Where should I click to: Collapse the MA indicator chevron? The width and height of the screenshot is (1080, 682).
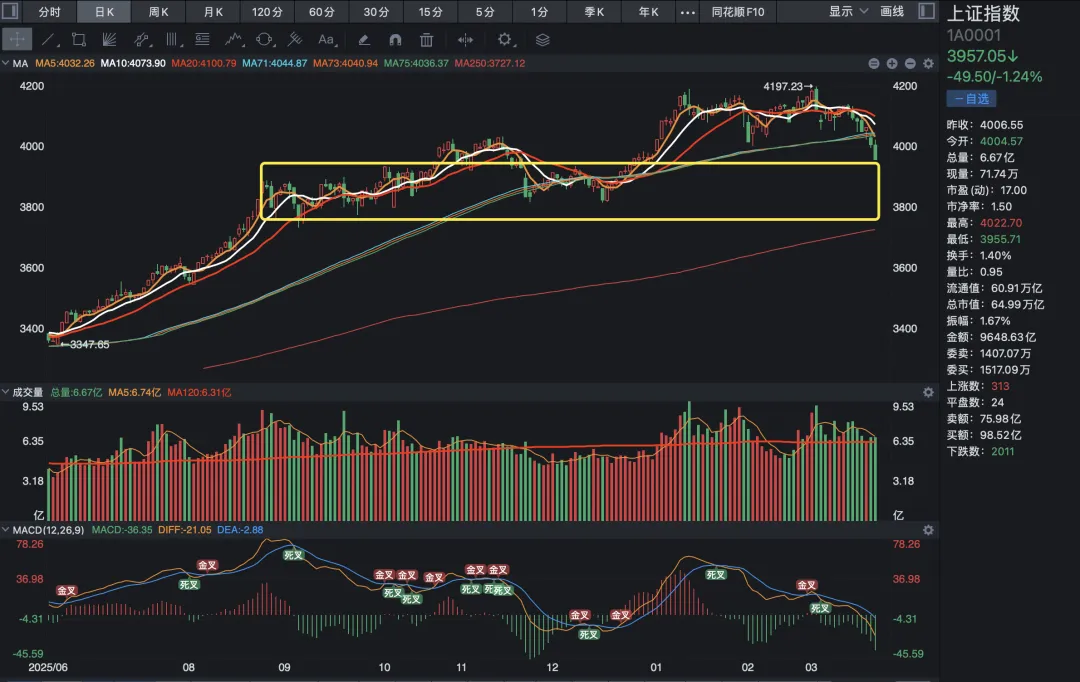tap(6, 63)
